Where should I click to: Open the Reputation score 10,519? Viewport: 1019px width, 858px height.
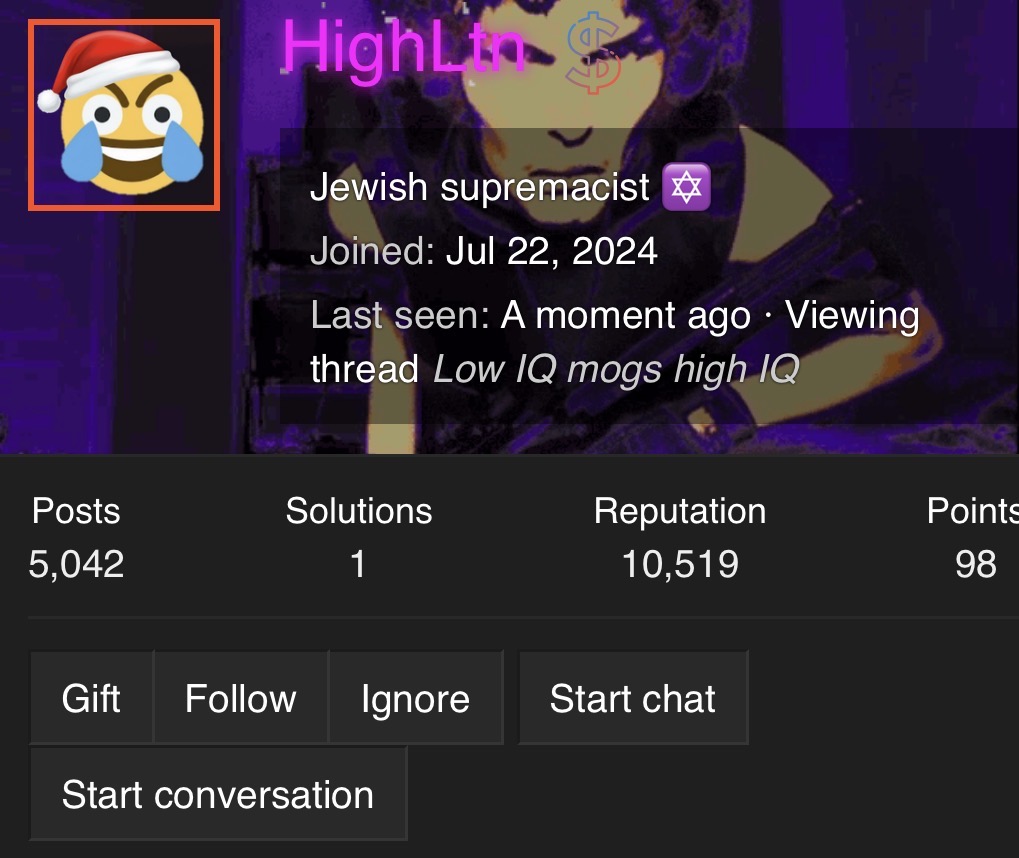680,564
